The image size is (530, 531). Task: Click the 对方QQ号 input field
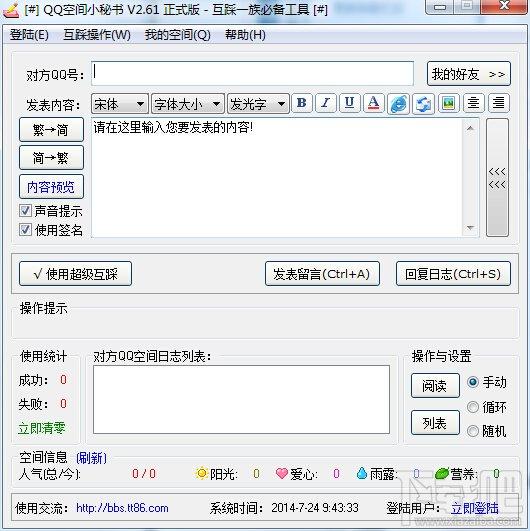[253, 73]
